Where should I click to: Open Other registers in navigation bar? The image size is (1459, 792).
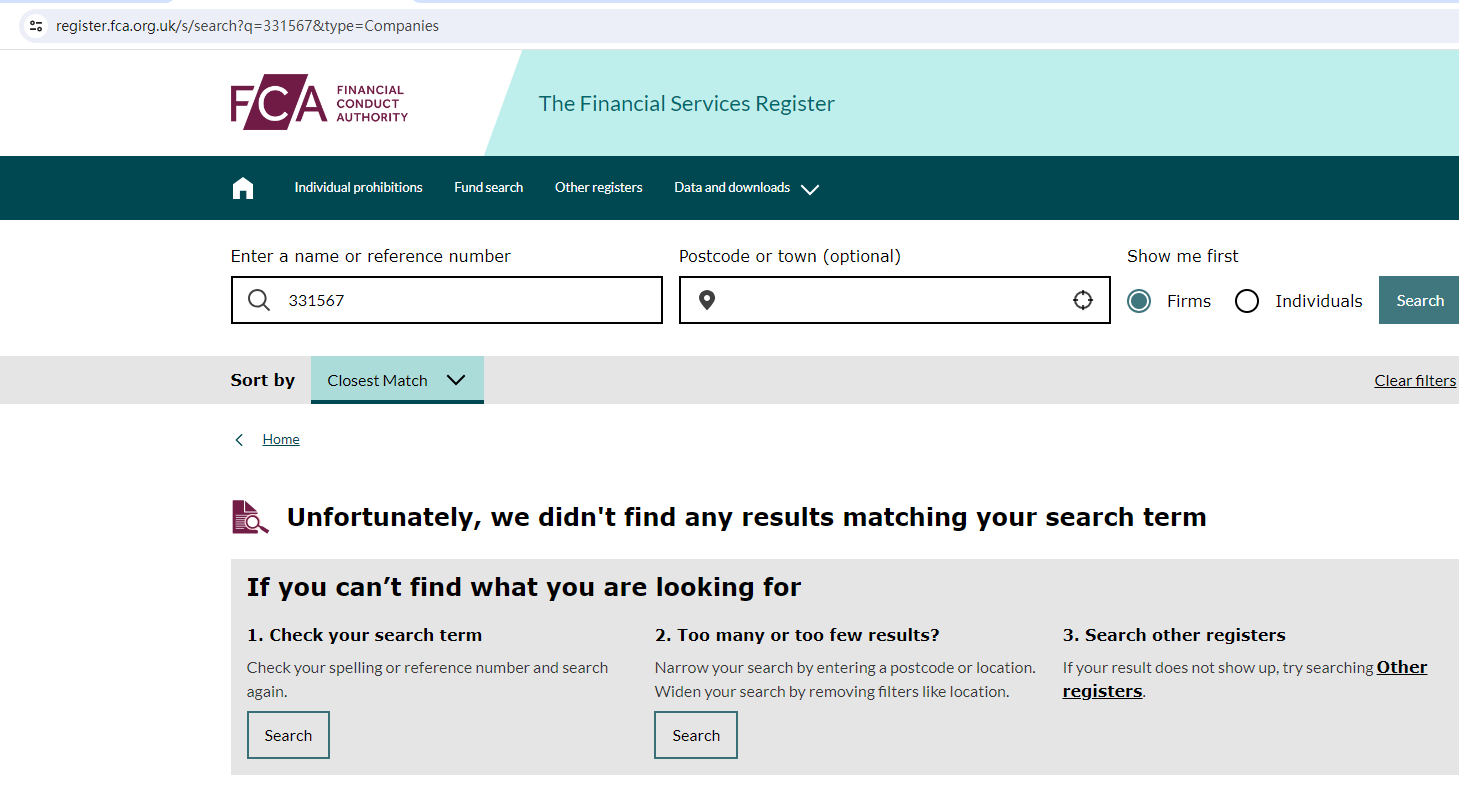[x=598, y=188]
